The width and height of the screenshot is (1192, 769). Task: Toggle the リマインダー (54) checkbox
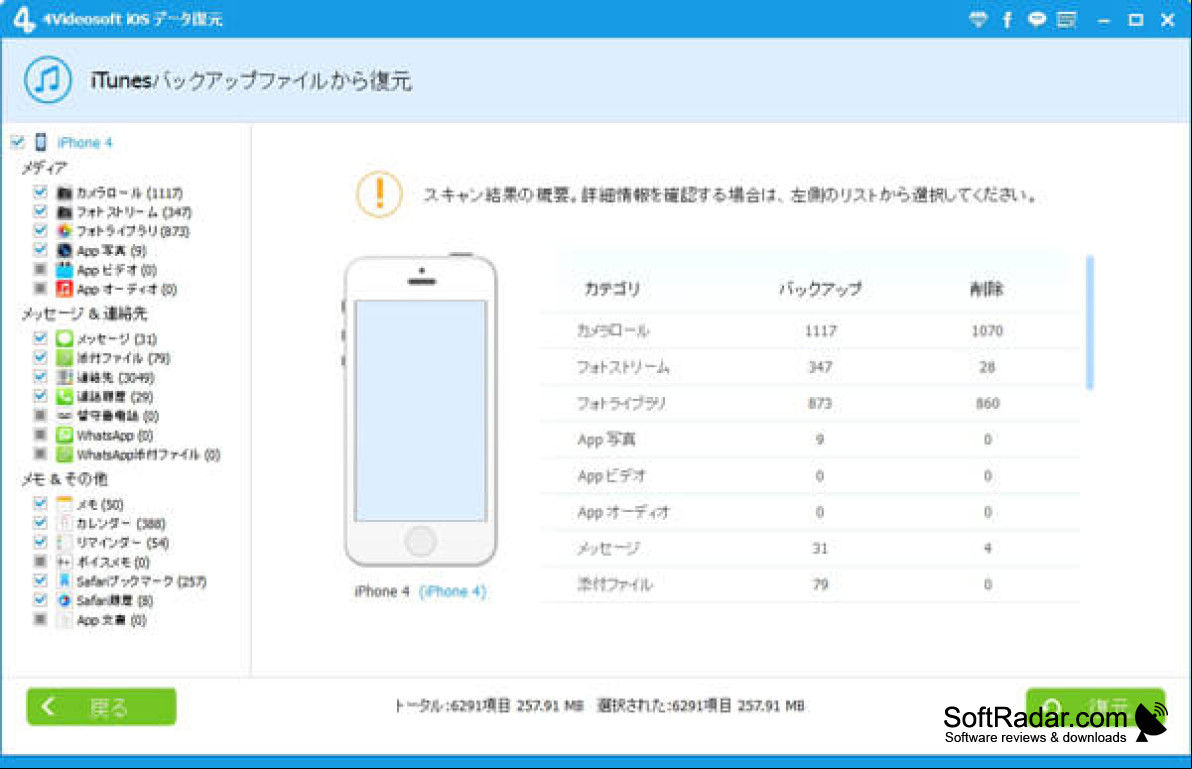tap(40, 542)
